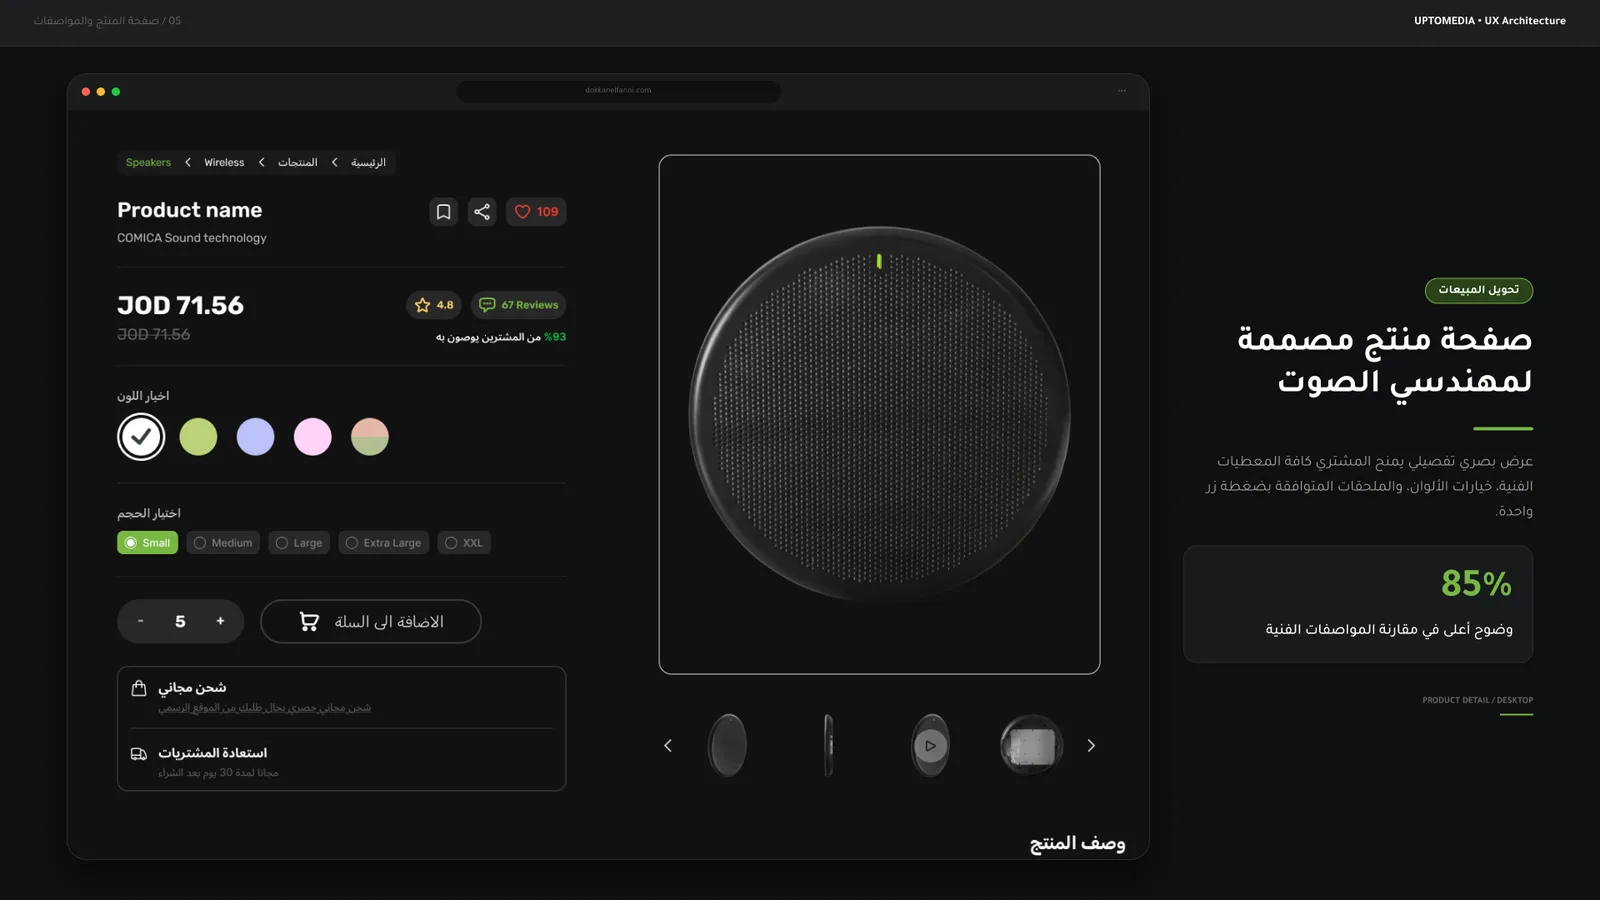Select the side-profile speaker thumbnail

[x=828, y=745]
